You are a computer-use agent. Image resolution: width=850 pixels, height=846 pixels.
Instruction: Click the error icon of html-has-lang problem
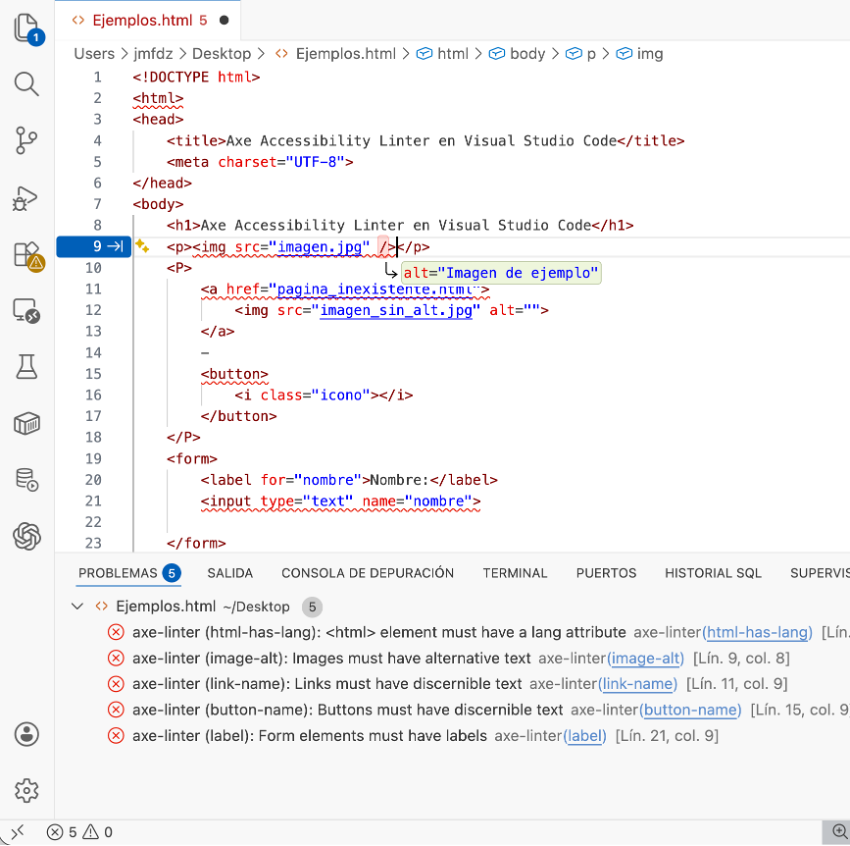click(x=115, y=632)
